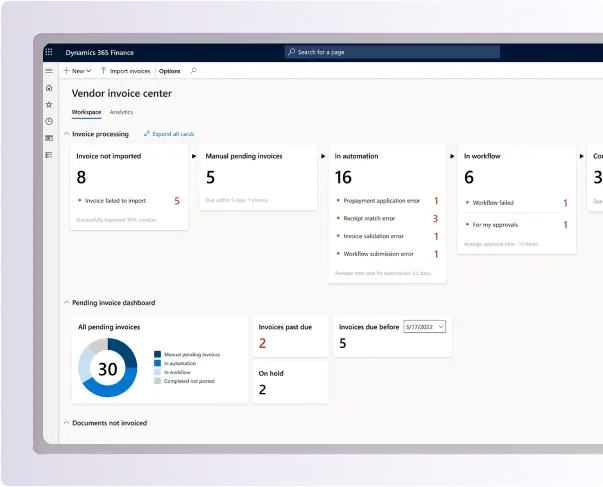
Task: Click Completed not posted legend swatch
Action: point(157,381)
